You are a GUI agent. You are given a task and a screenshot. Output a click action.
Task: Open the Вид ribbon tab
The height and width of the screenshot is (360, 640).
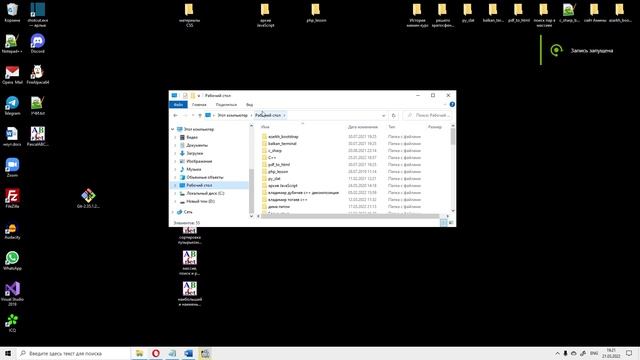click(249, 105)
